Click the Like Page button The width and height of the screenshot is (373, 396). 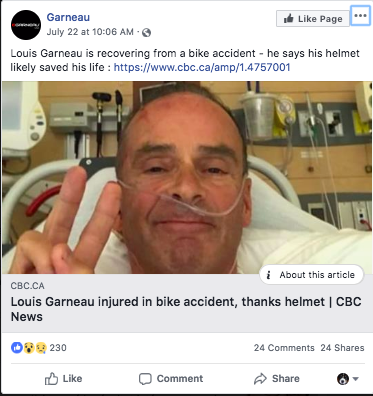point(313,19)
